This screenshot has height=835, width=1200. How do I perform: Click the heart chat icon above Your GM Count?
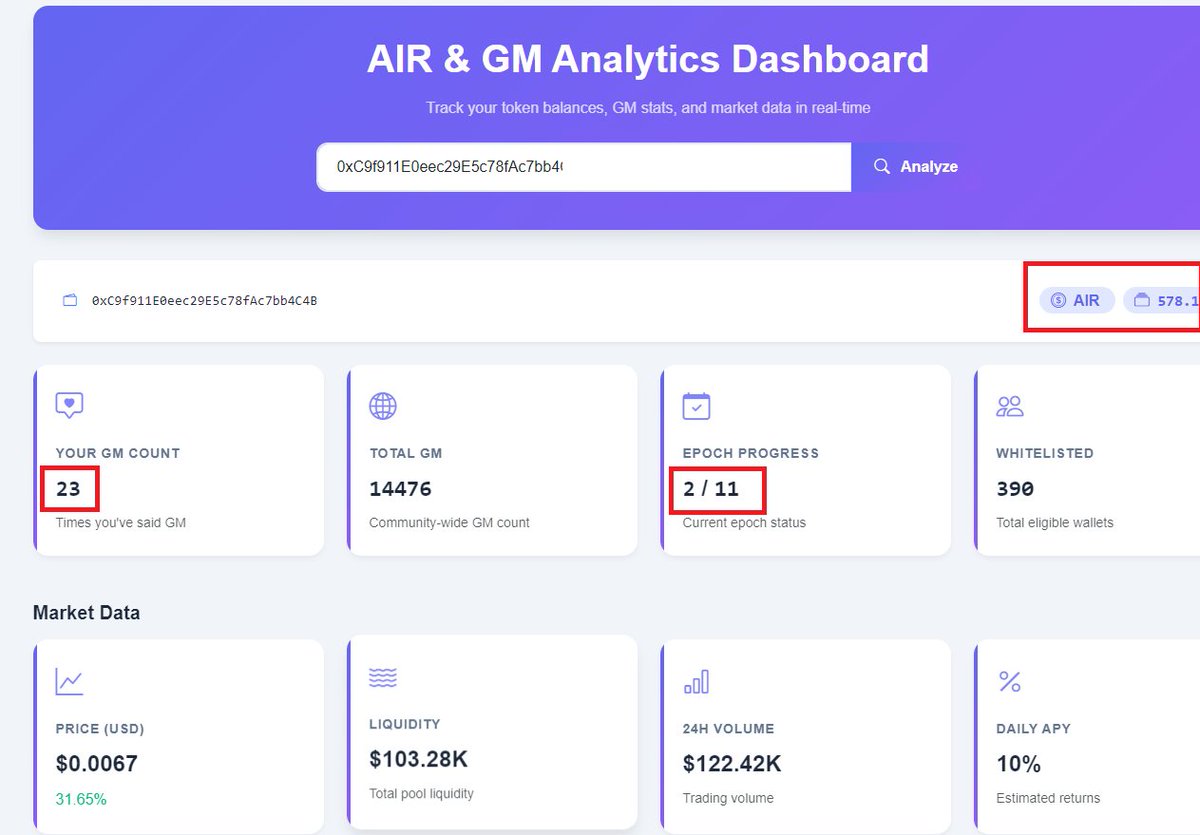click(x=69, y=405)
